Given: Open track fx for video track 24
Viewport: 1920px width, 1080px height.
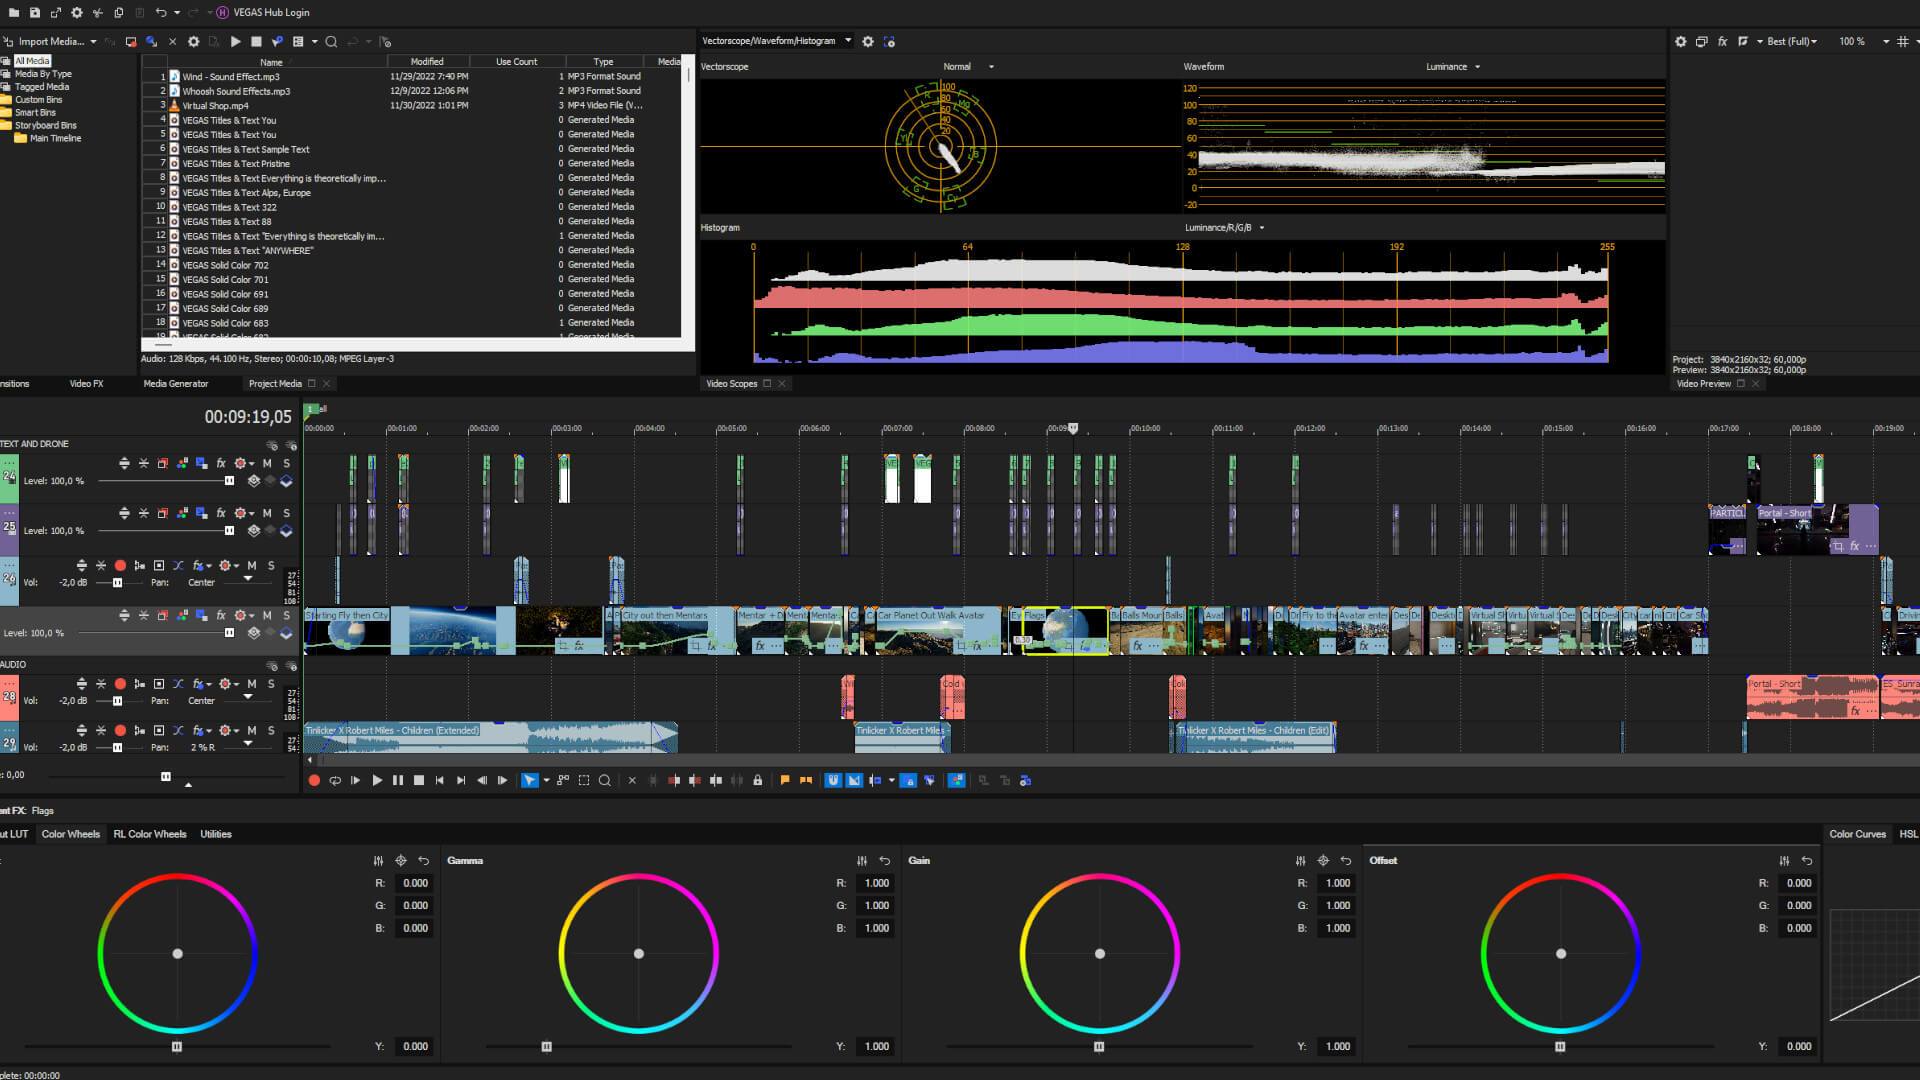Looking at the screenshot, I should (x=221, y=464).
